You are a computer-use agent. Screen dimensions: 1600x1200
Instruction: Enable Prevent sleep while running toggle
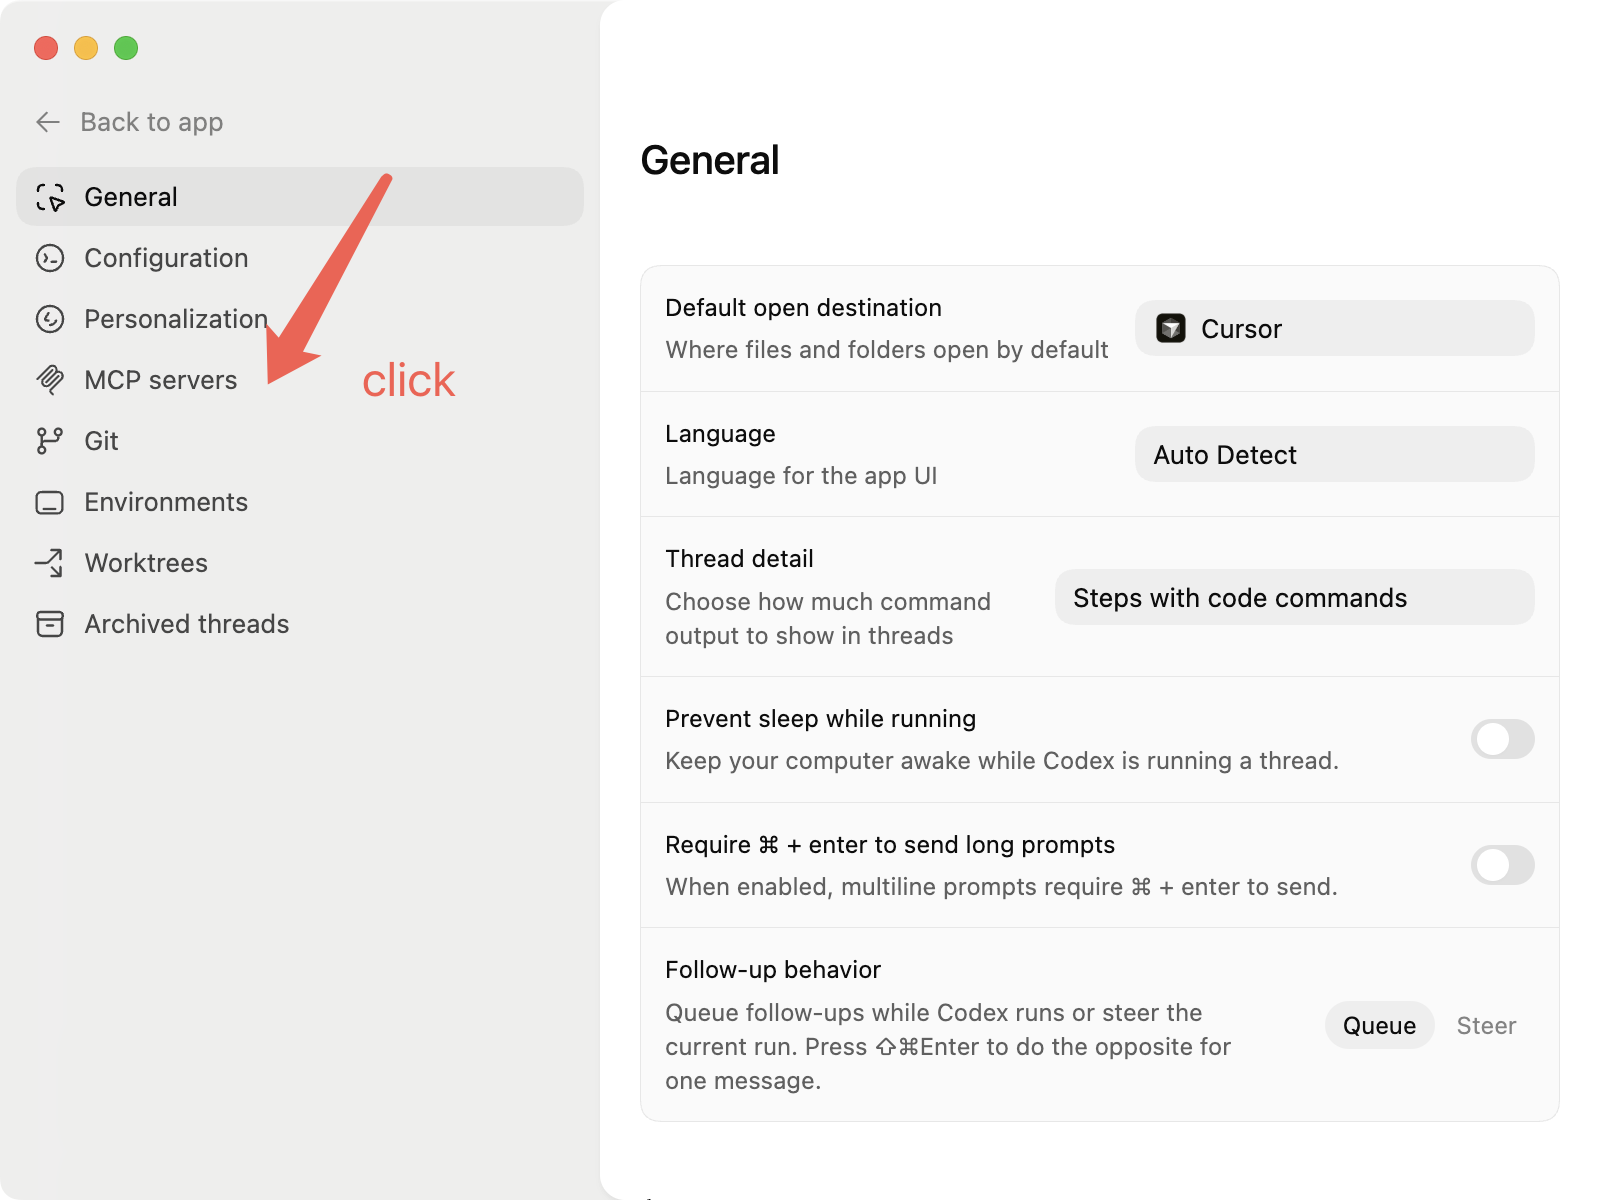click(1502, 739)
